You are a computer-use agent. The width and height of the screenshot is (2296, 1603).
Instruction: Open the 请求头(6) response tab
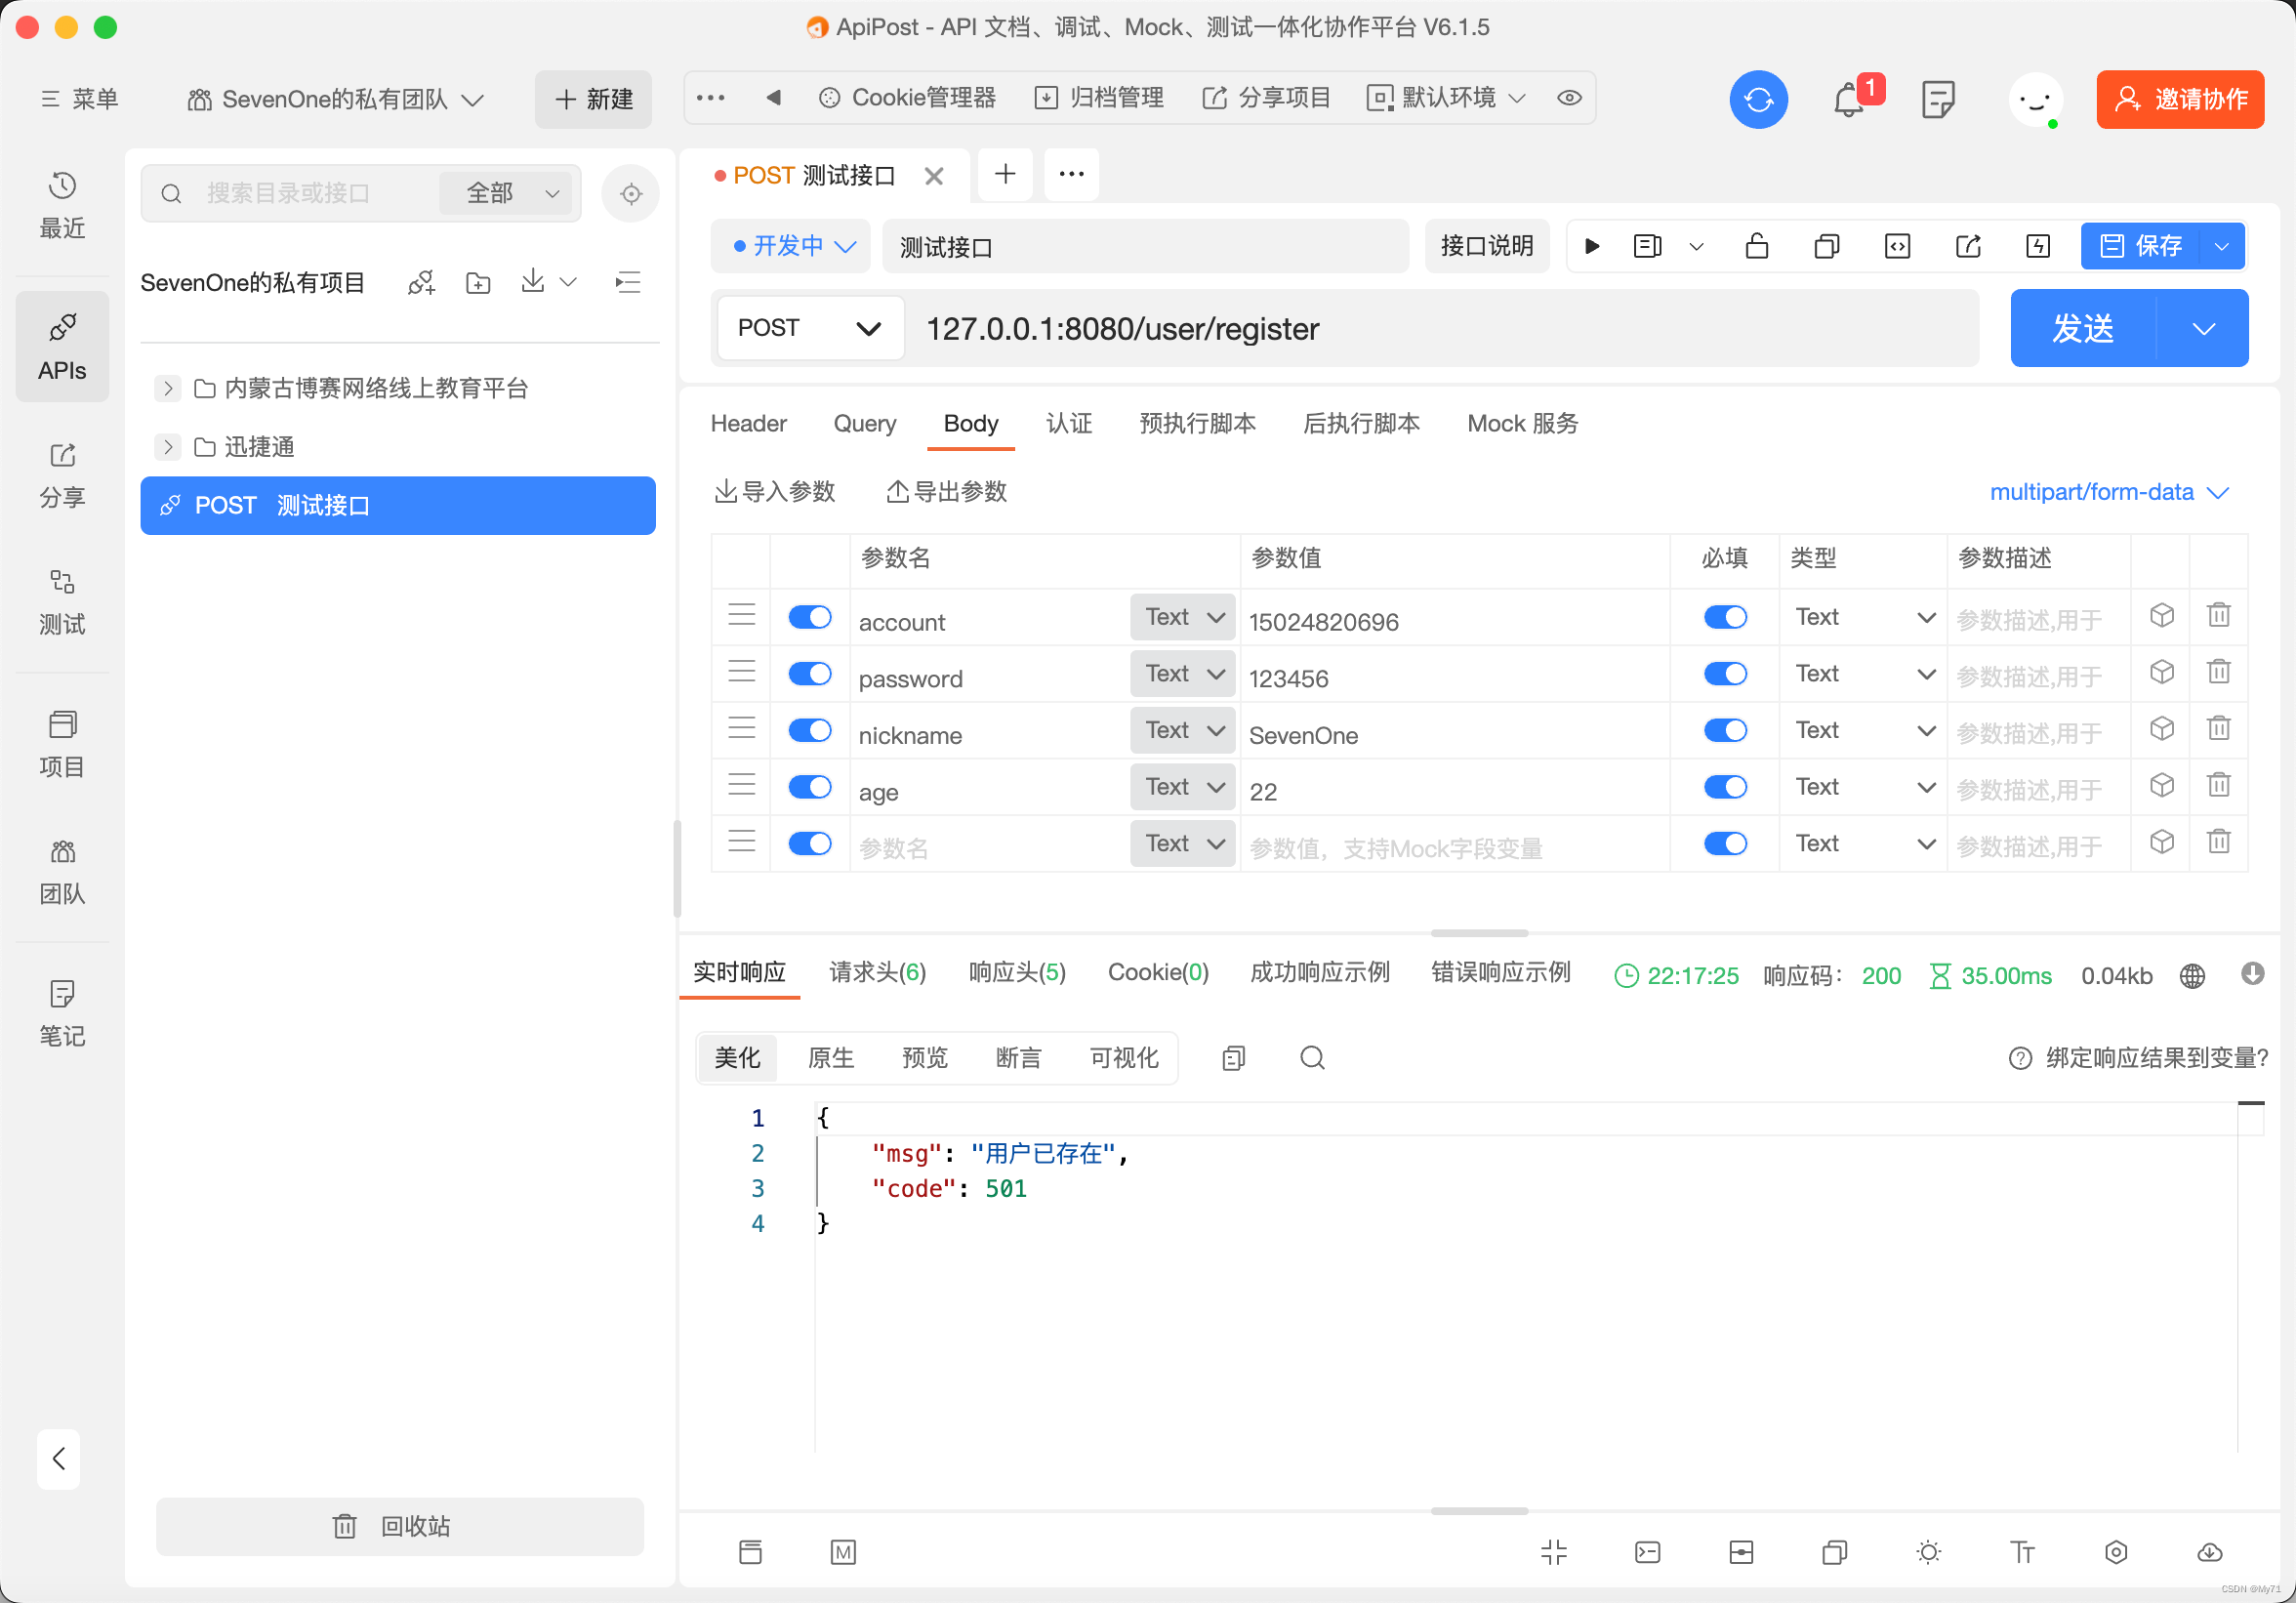pos(876,973)
